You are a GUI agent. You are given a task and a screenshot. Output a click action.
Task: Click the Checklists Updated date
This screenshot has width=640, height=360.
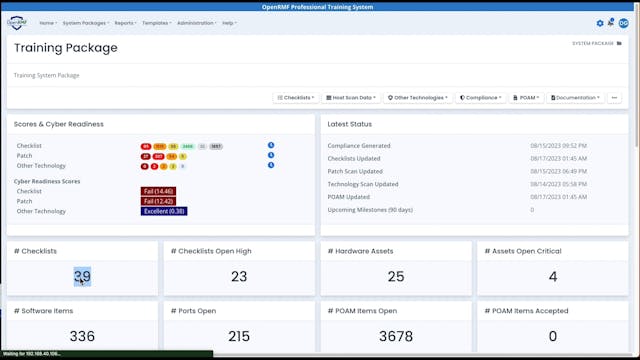[558, 158]
